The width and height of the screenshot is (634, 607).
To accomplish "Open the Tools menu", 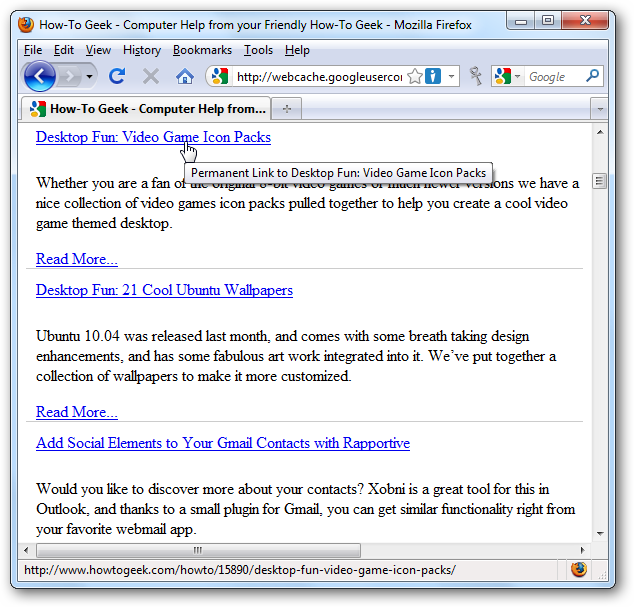I will (258, 50).
